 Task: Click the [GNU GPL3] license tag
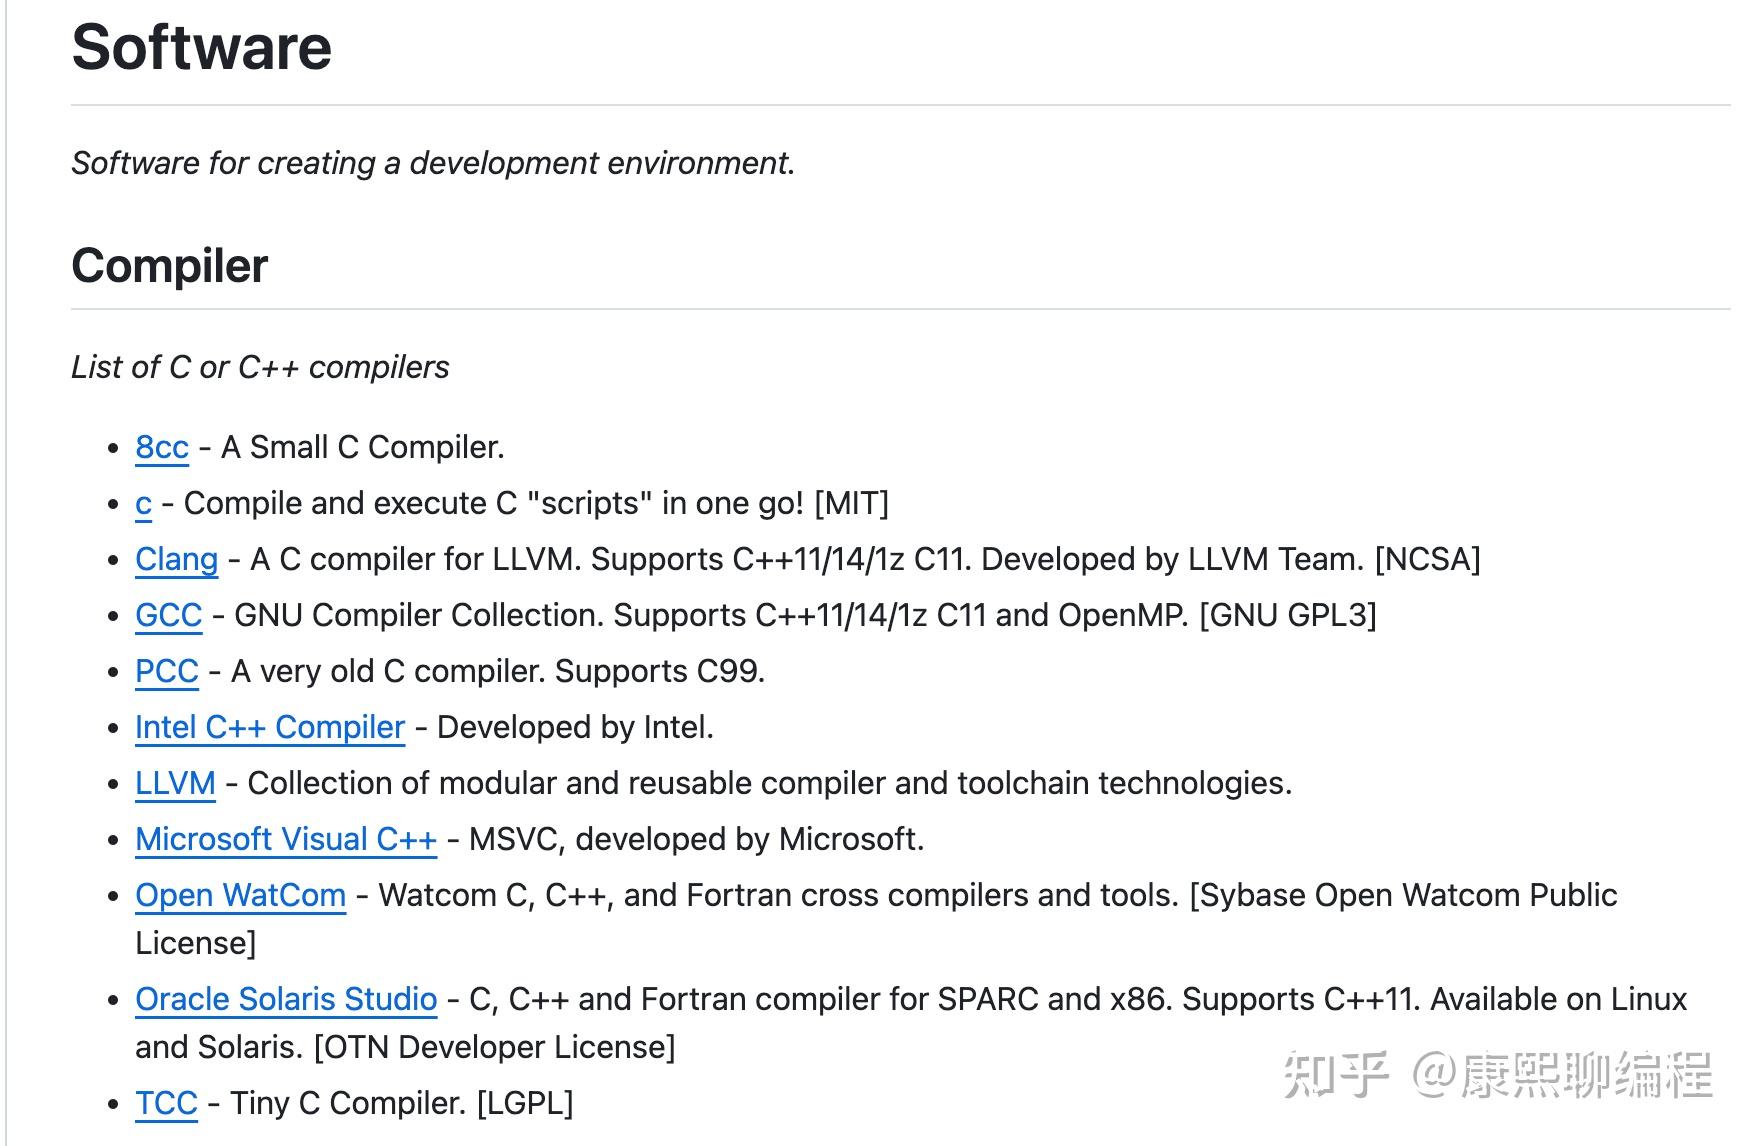[x=1287, y=615]
